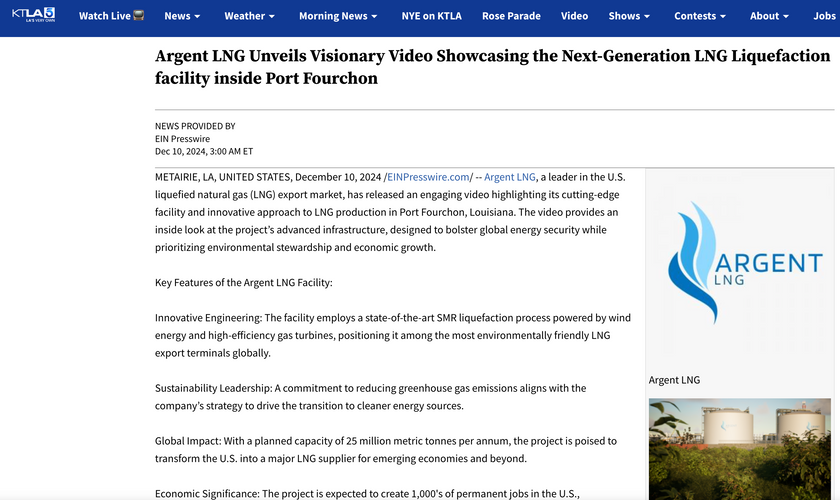Click the Argent LNG image caption
The width and height of the screenshot is (840, 500).
point(674,380)
